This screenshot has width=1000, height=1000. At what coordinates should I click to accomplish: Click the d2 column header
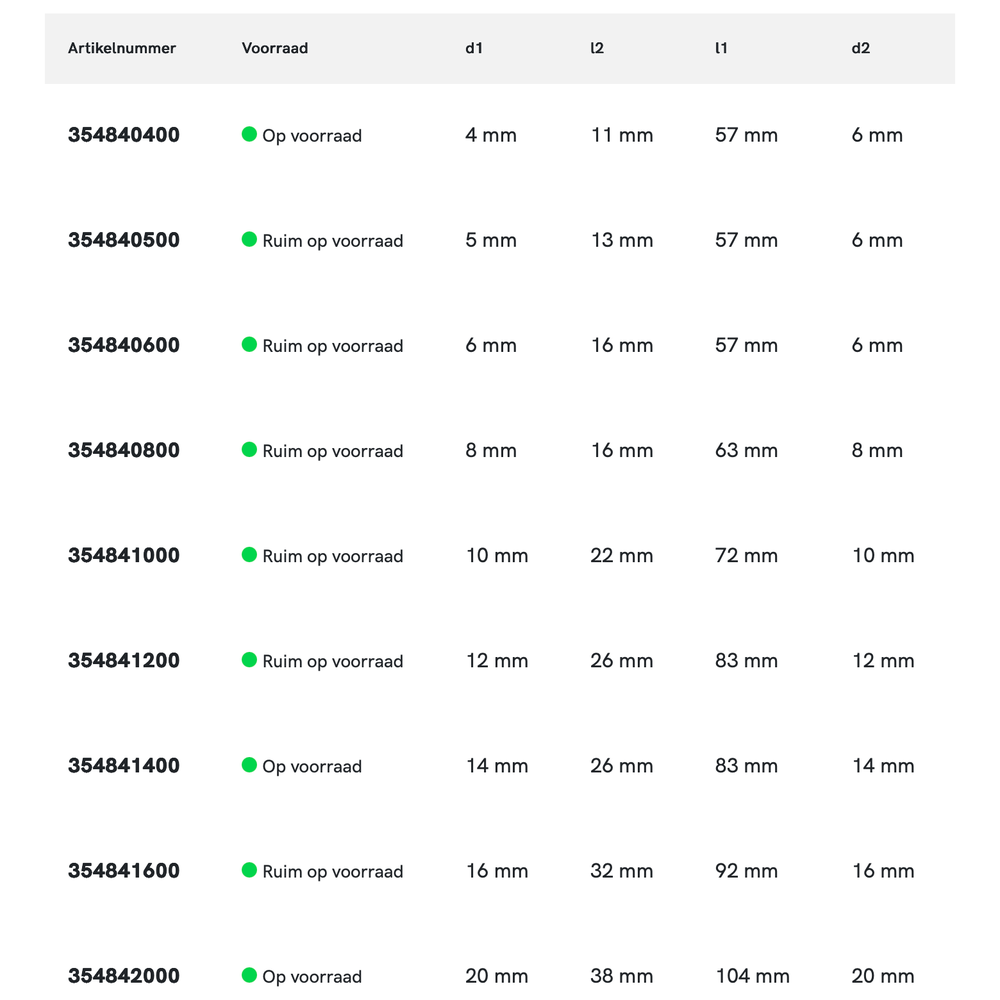pos(860,48)
